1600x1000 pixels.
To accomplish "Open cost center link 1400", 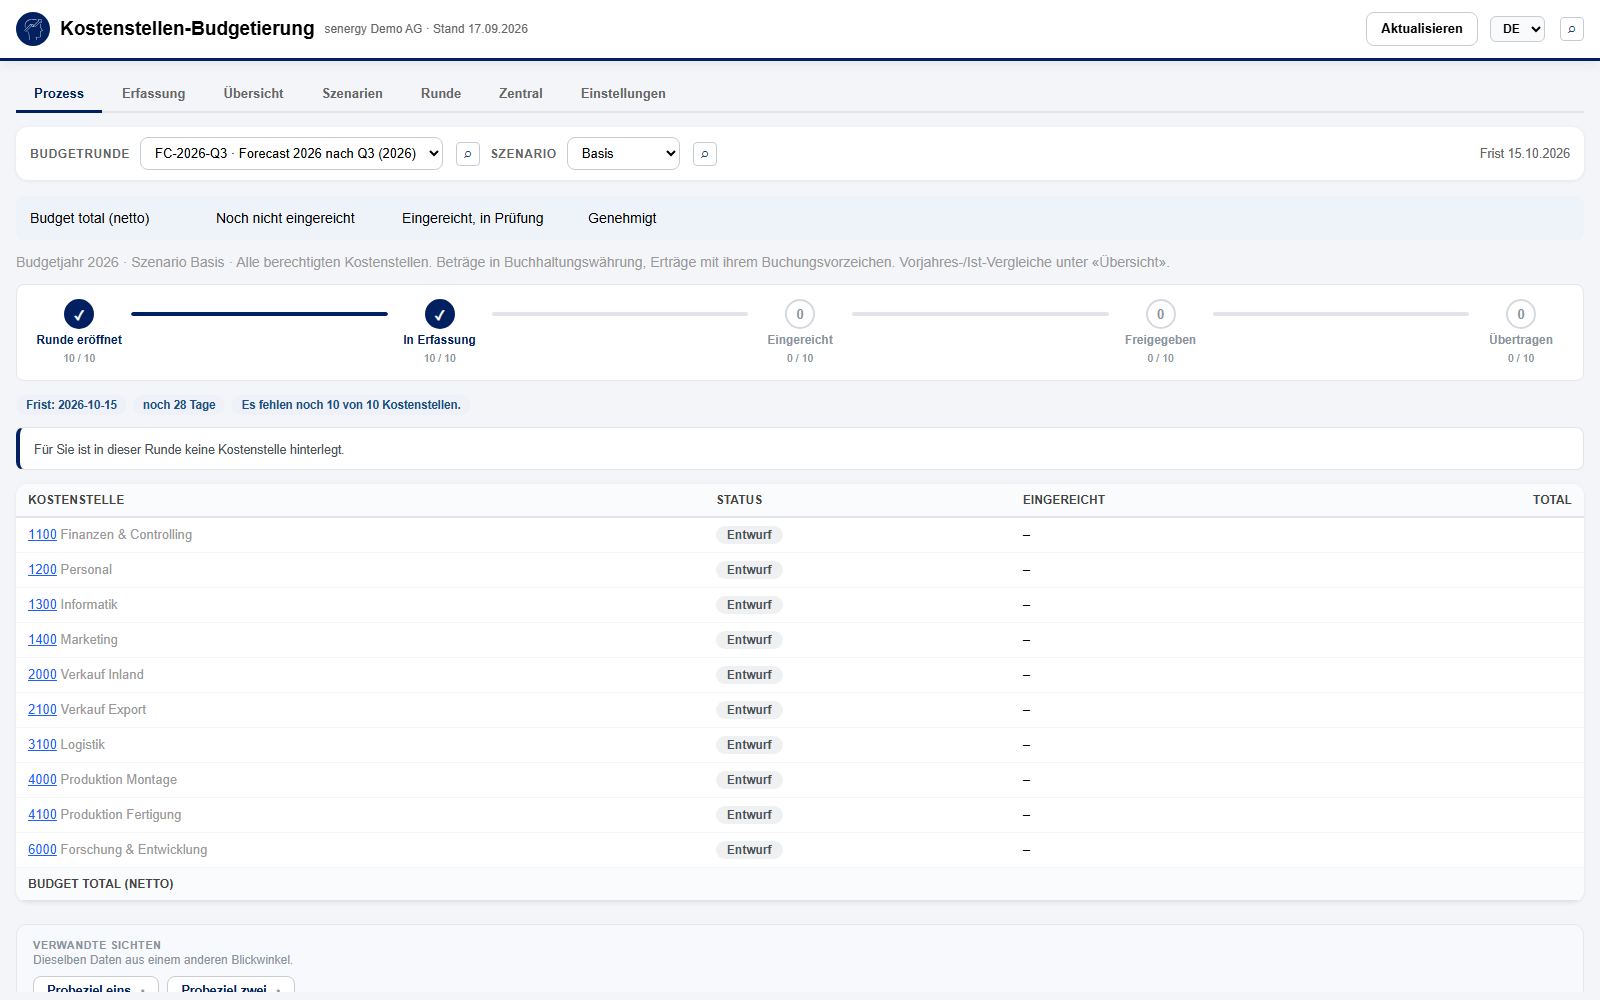I will [42, 640].
